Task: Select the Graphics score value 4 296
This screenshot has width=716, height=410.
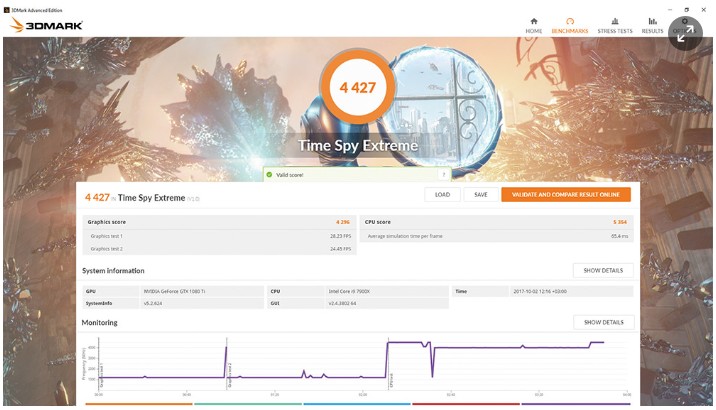Action: click(342, 222)
